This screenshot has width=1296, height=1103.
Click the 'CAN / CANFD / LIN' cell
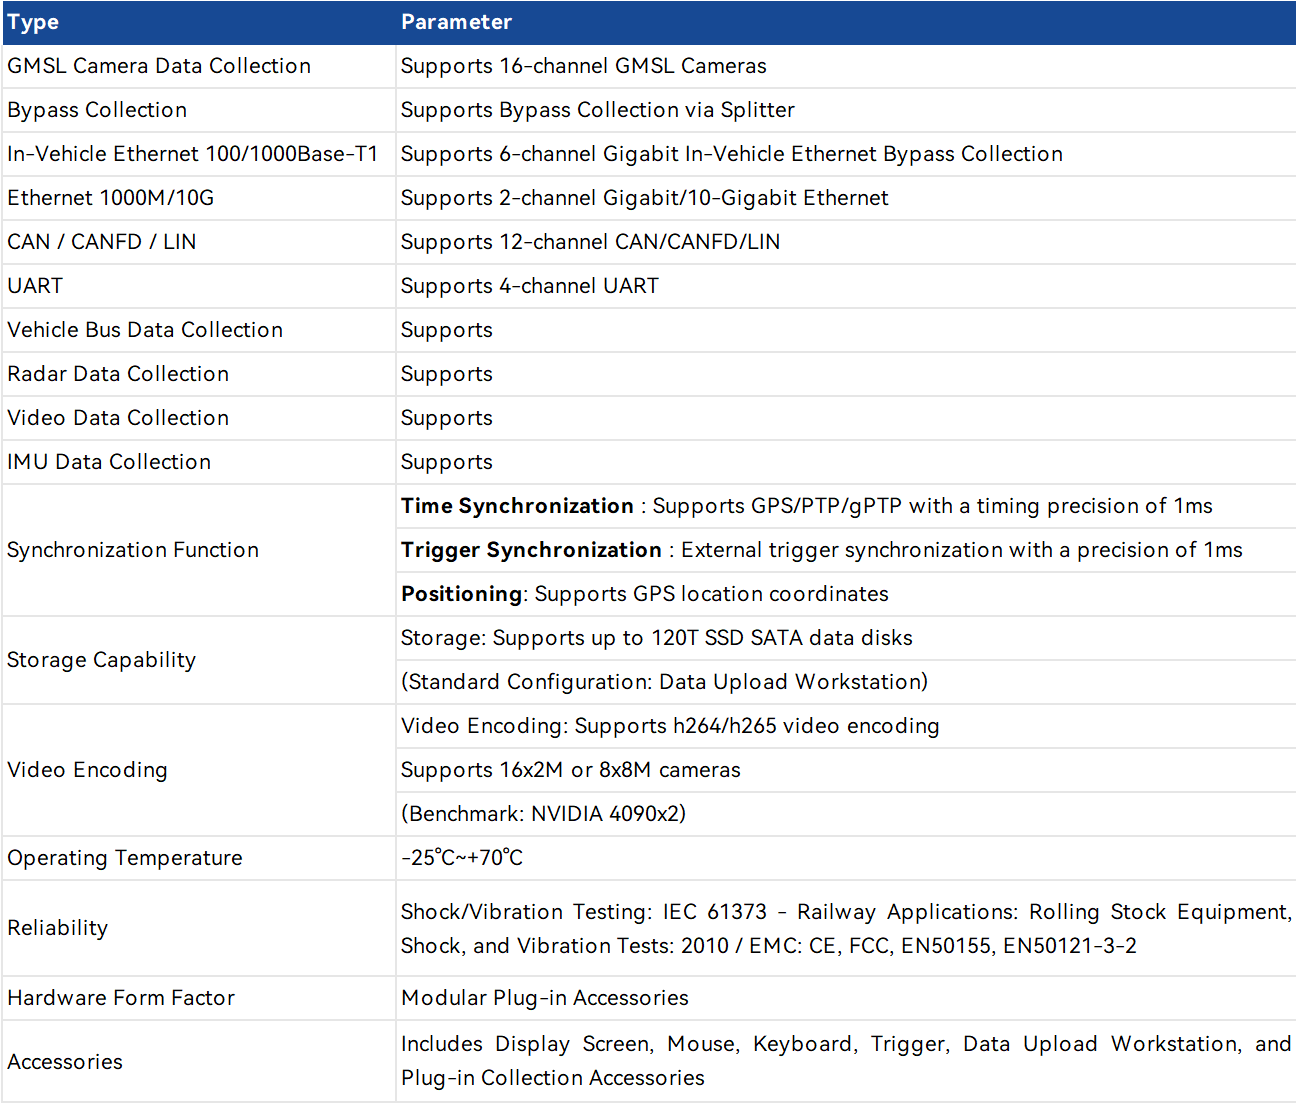pyautogui.click(x=102, y=242)
